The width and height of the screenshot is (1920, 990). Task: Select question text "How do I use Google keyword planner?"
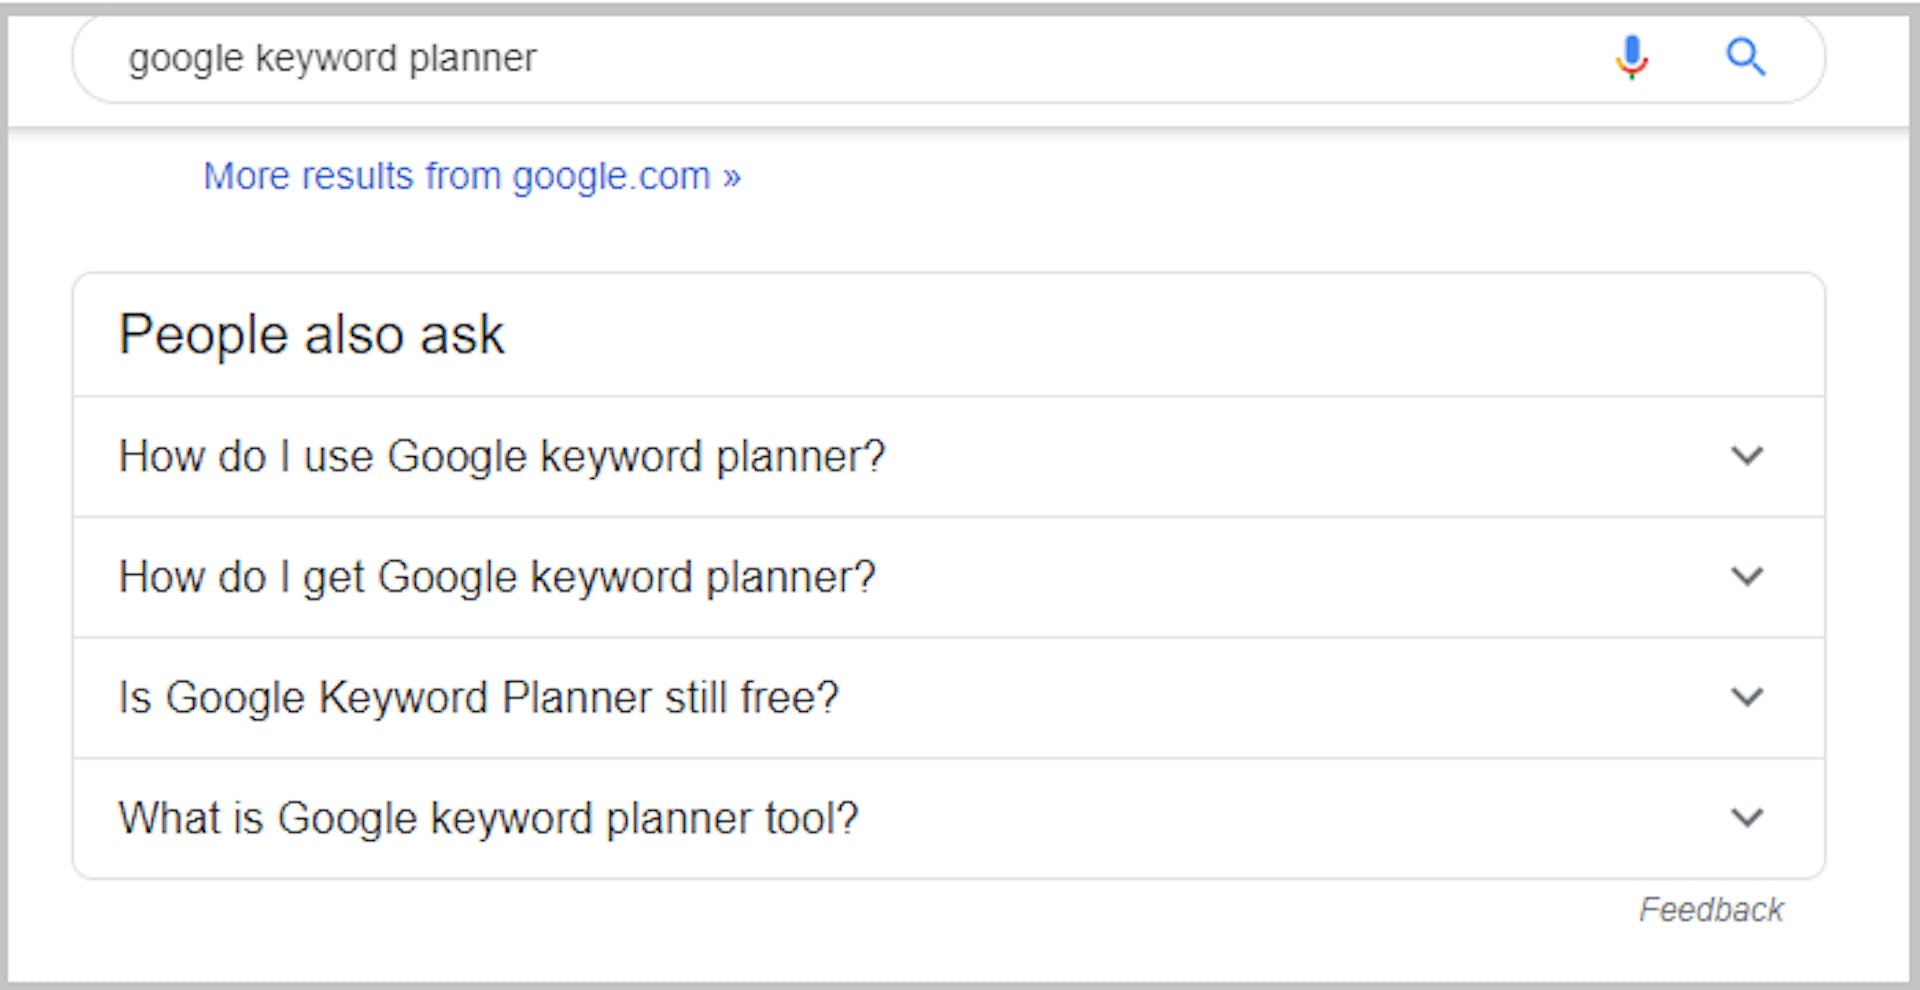coord(502,457)
